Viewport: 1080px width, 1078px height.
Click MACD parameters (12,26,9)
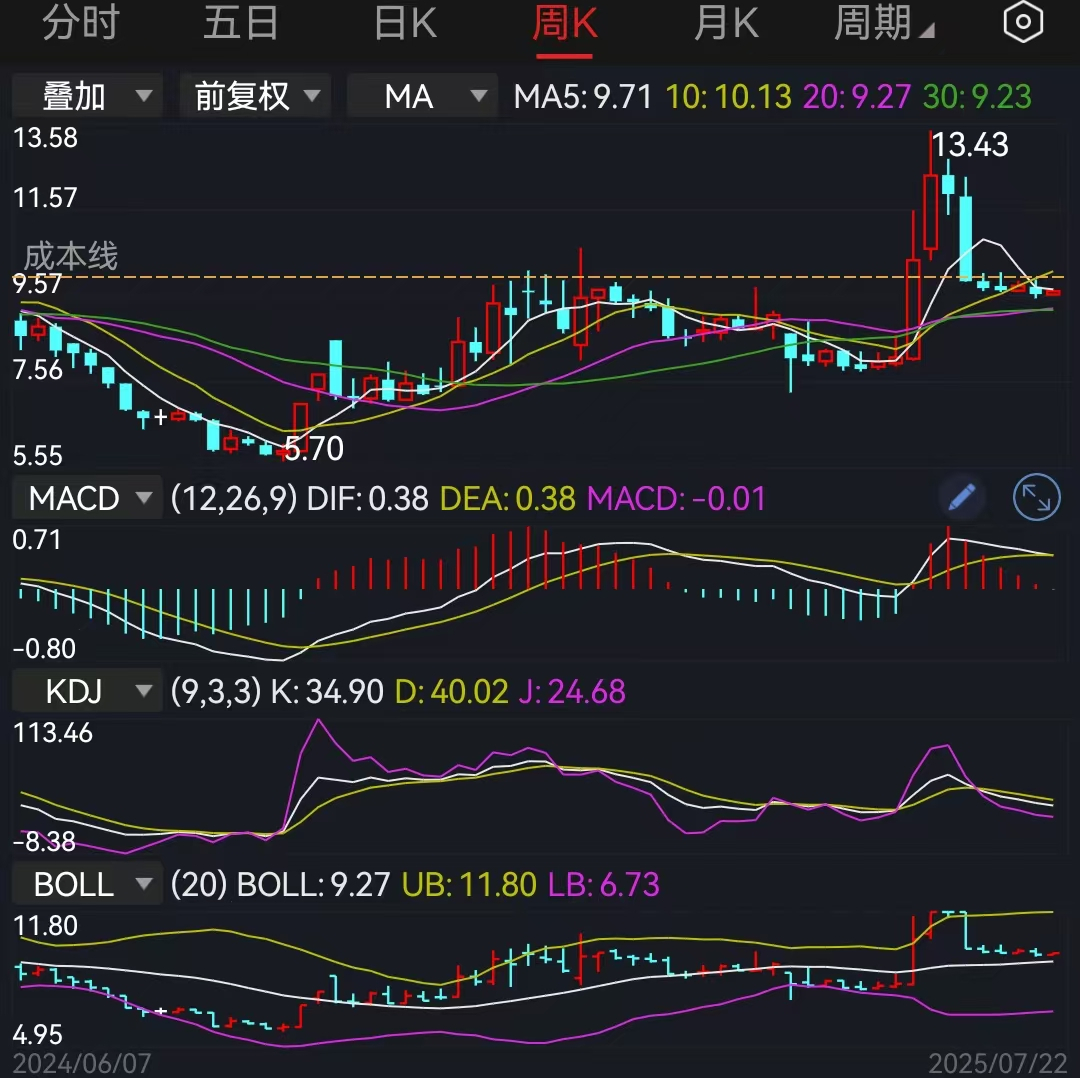pyautogui.click(x=234, y=498)
